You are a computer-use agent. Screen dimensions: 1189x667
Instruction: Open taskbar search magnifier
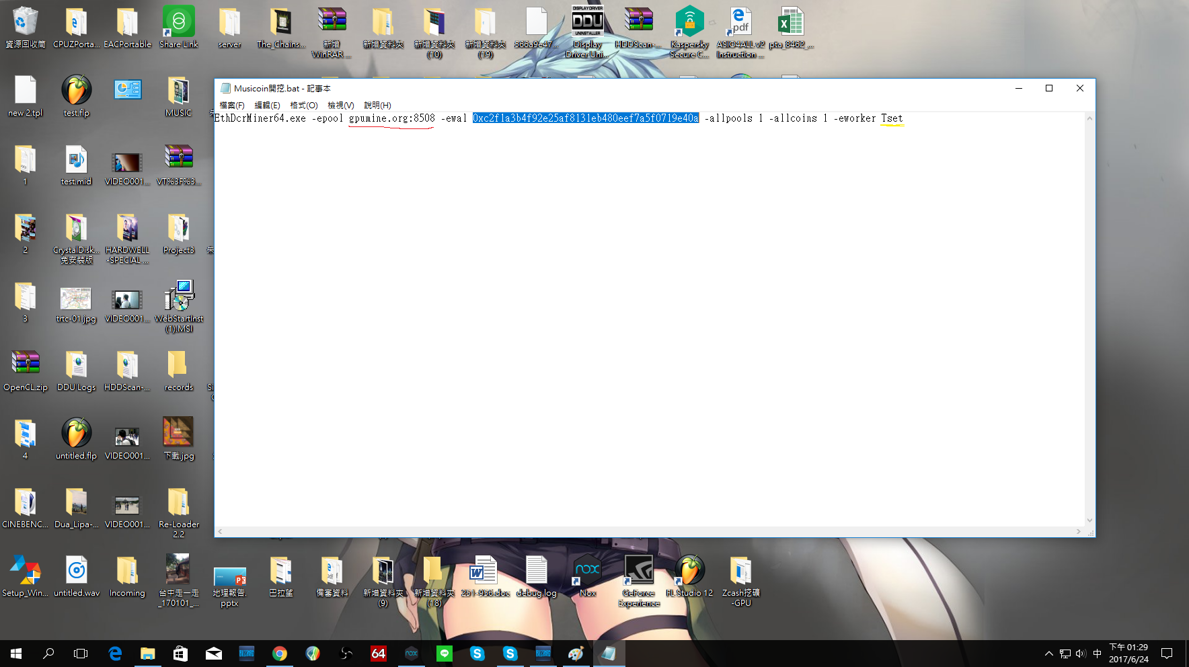tap(49, 653)
